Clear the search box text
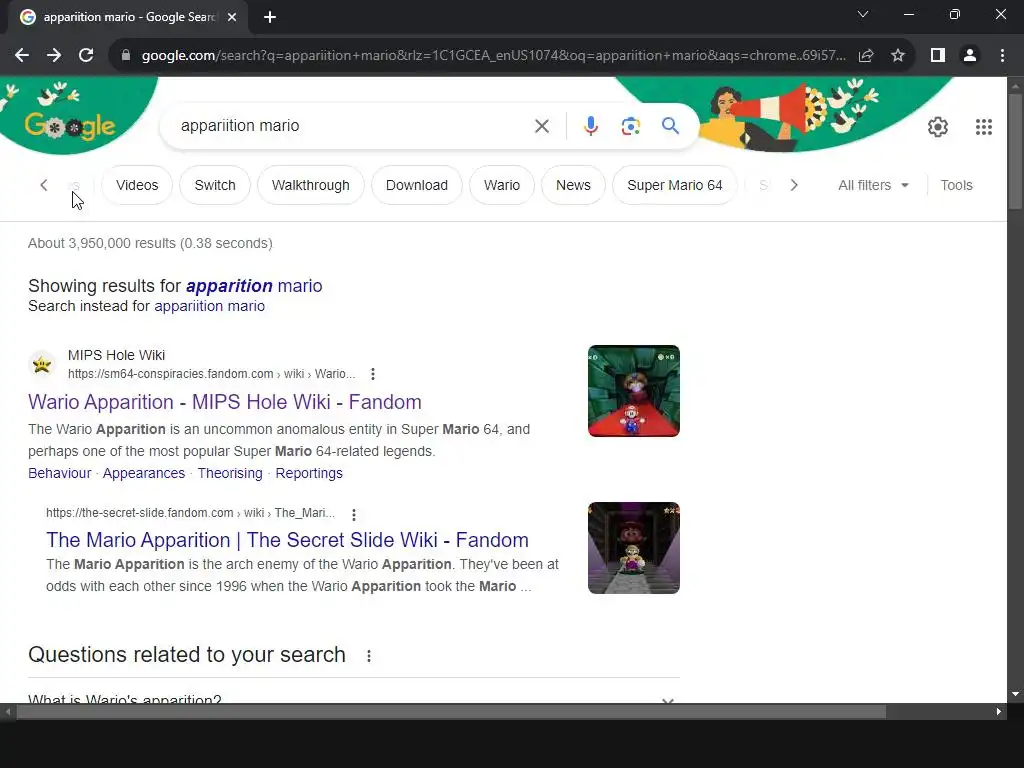Viewport: 1024px width, 768px height. click(x=541, y=126)
